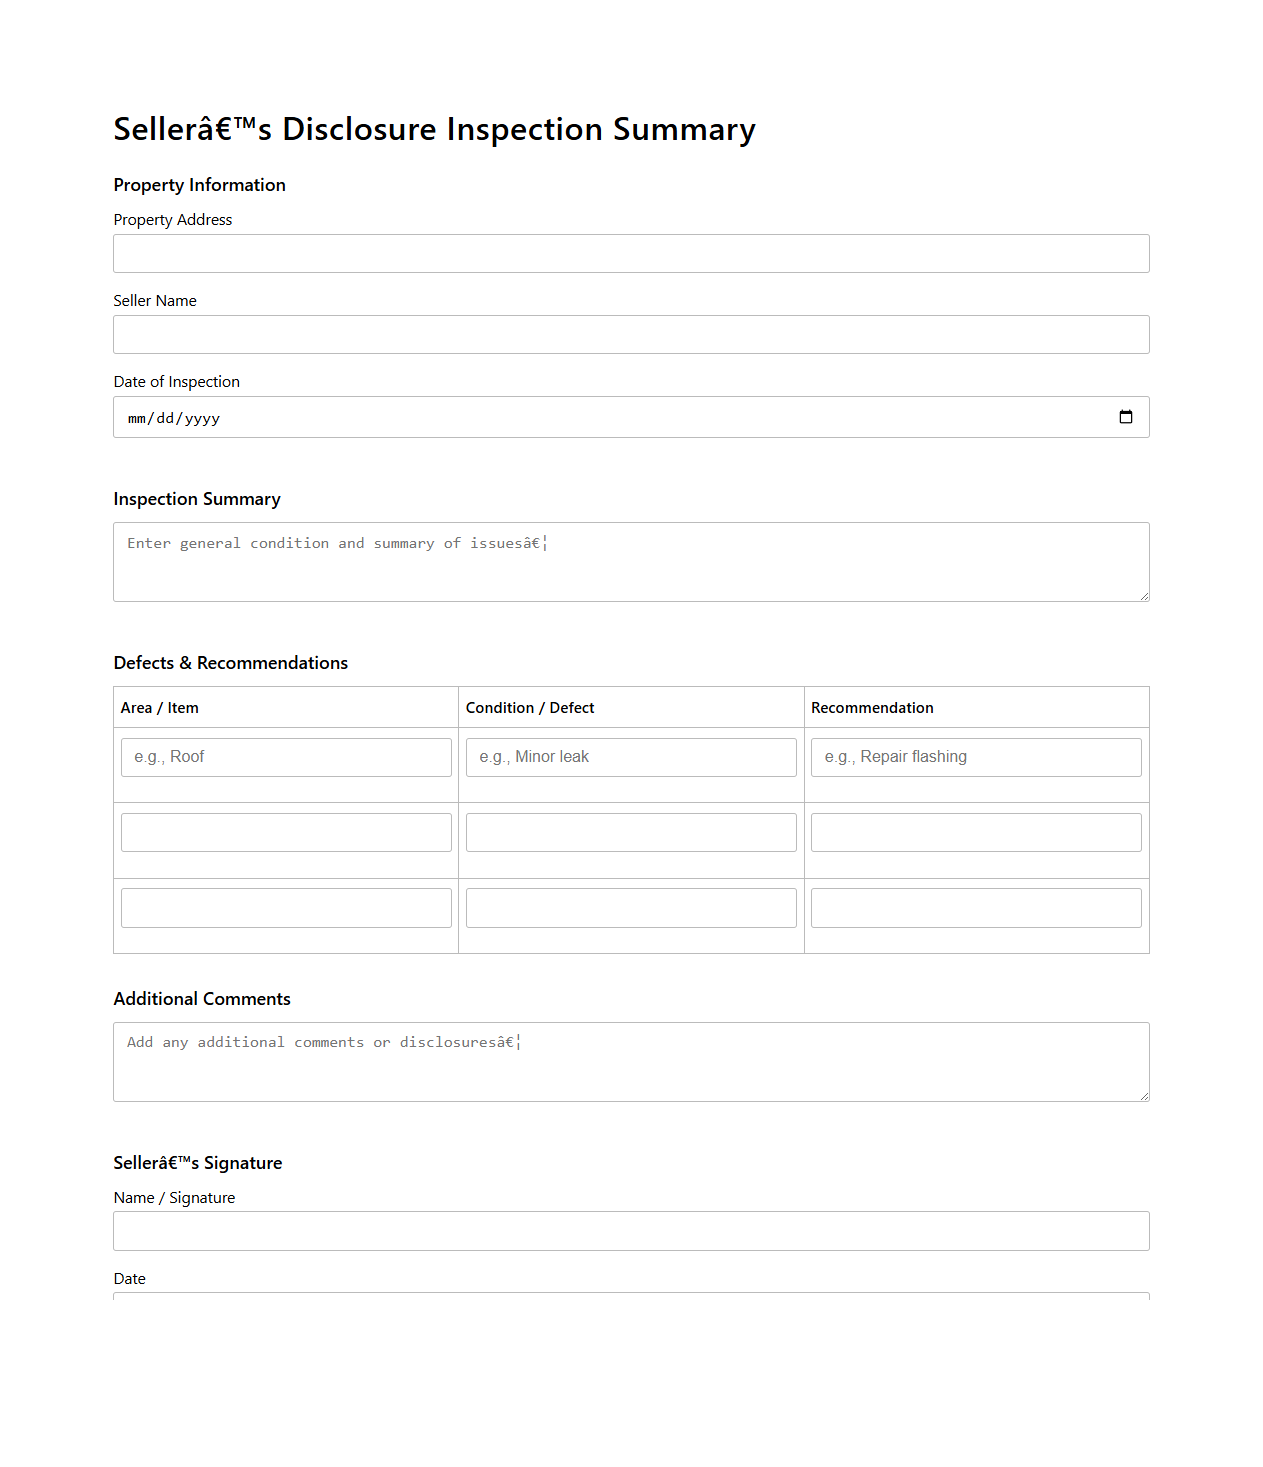Open the date picker calendar icon
Screen dimensions: 1263x1467
tap(1126, 417)
